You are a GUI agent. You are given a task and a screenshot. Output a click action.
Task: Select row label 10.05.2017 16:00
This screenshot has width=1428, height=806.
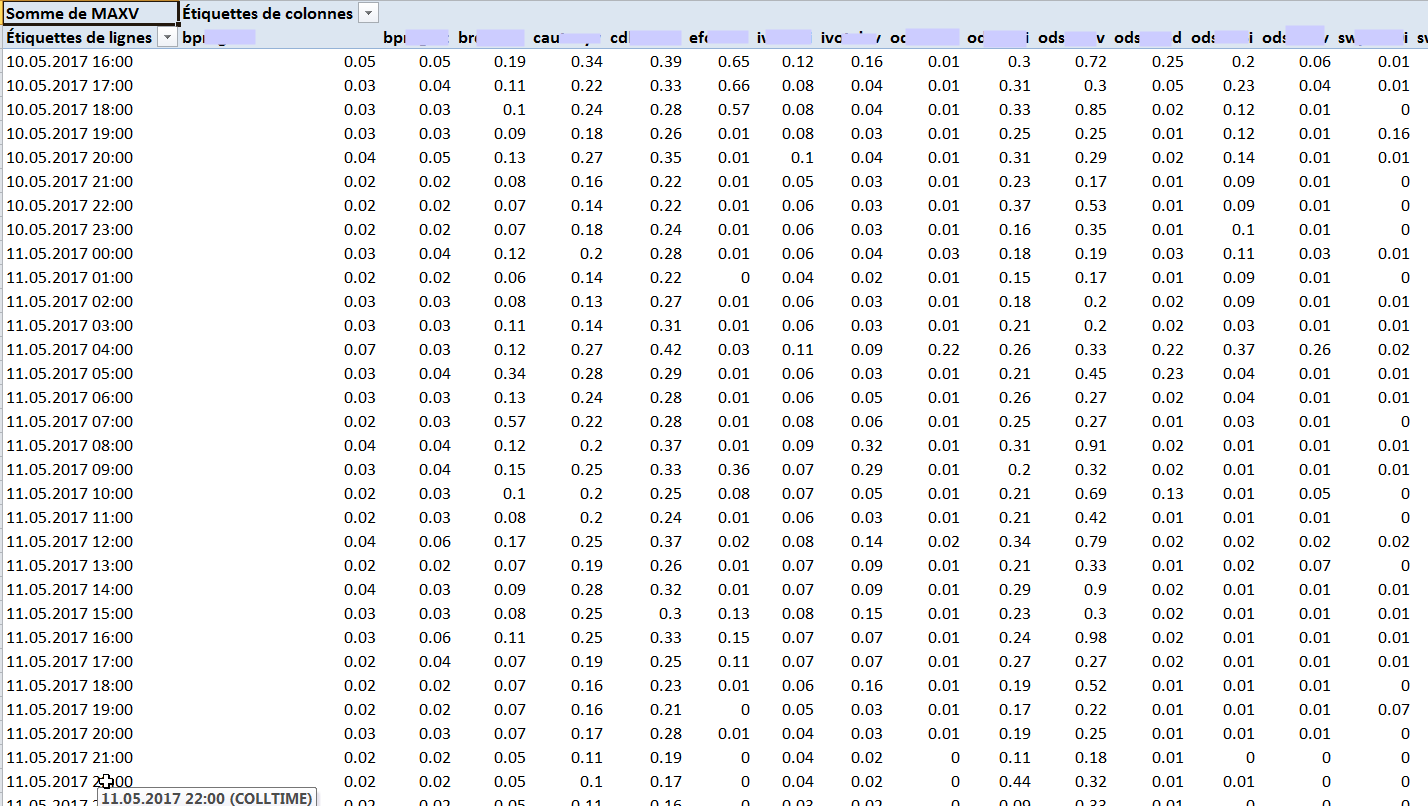[70, 62]
